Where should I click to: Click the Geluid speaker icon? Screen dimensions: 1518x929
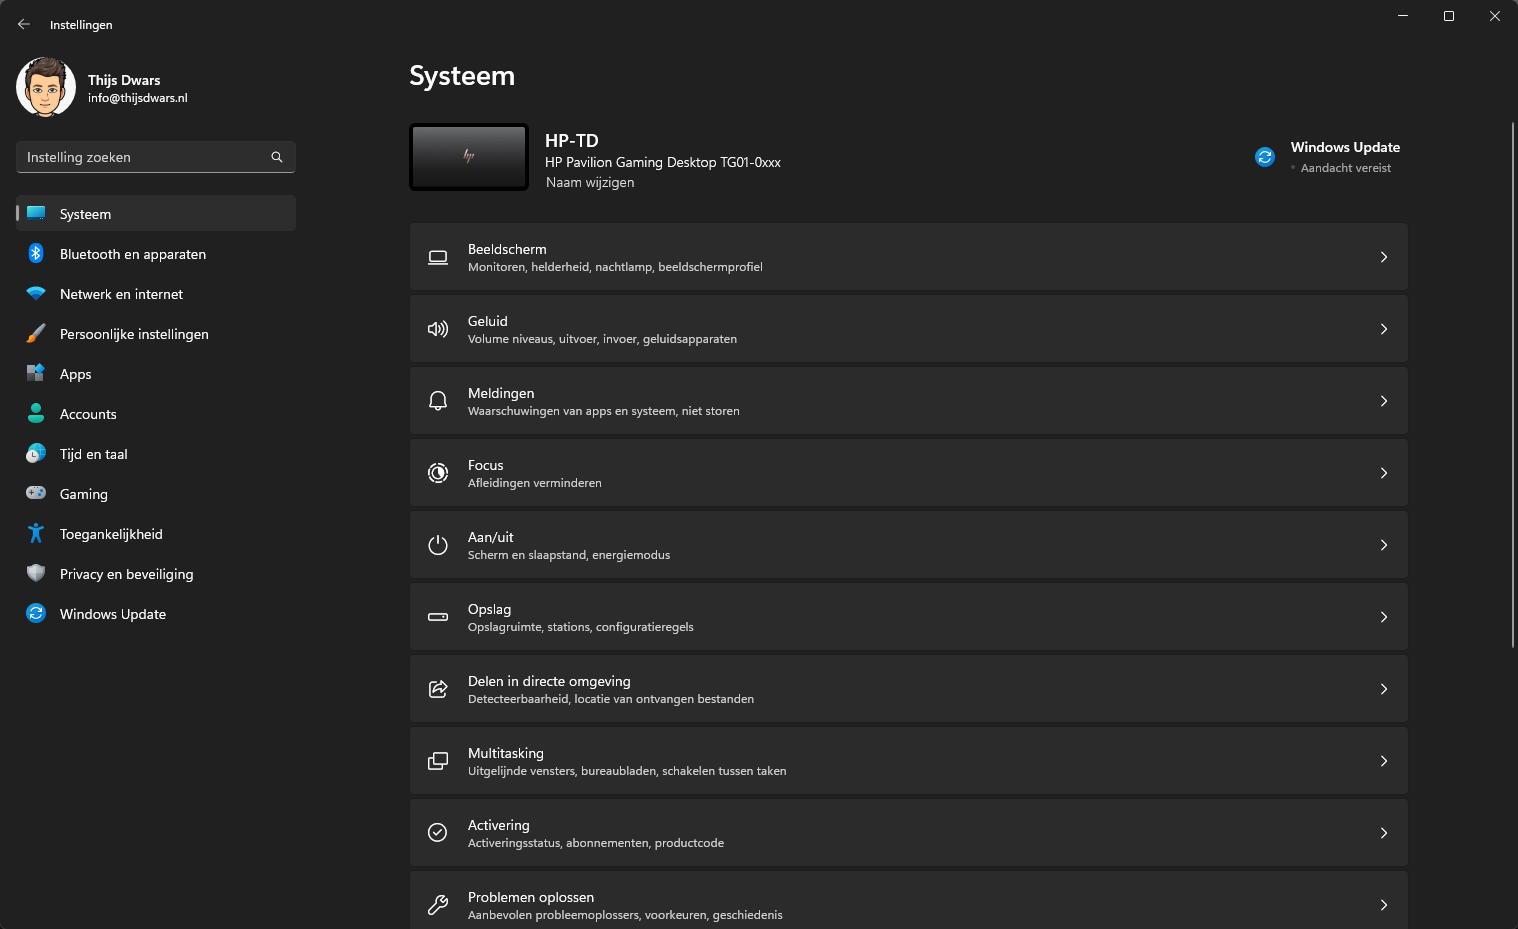coord(438,329)
